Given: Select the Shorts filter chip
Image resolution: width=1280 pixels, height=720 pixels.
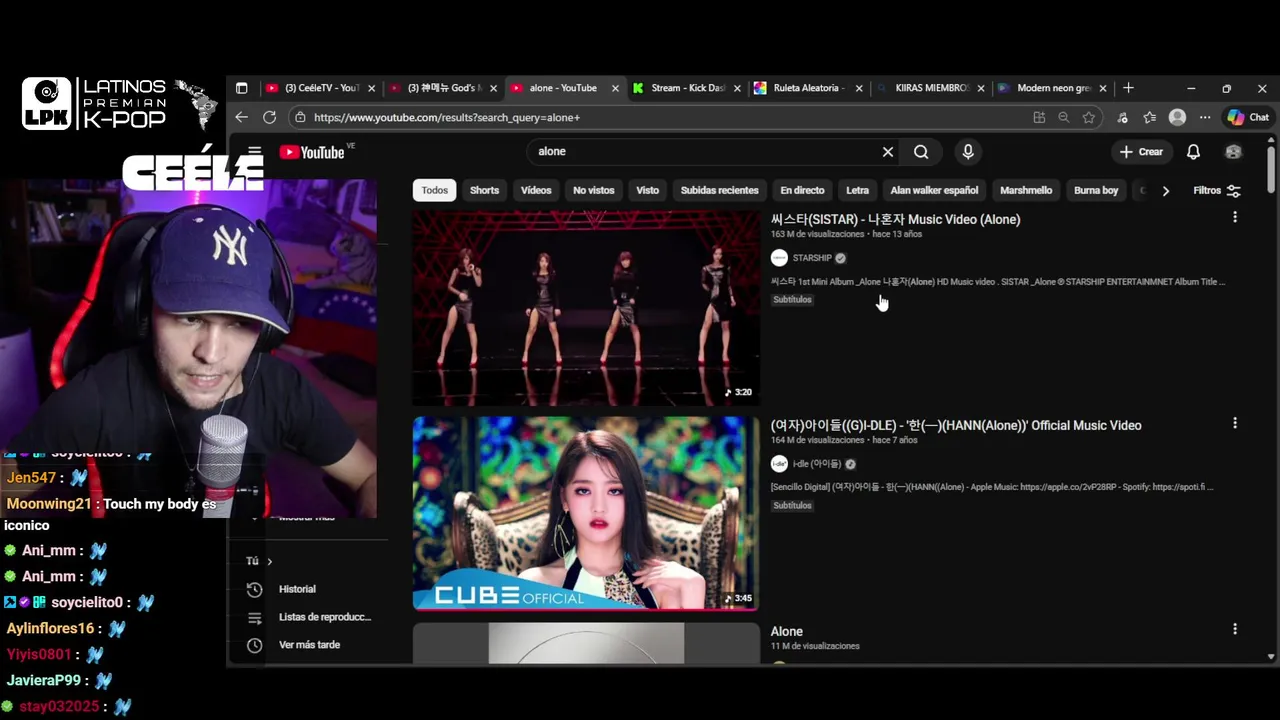Looking at the screenshot, I should point(484,190).
